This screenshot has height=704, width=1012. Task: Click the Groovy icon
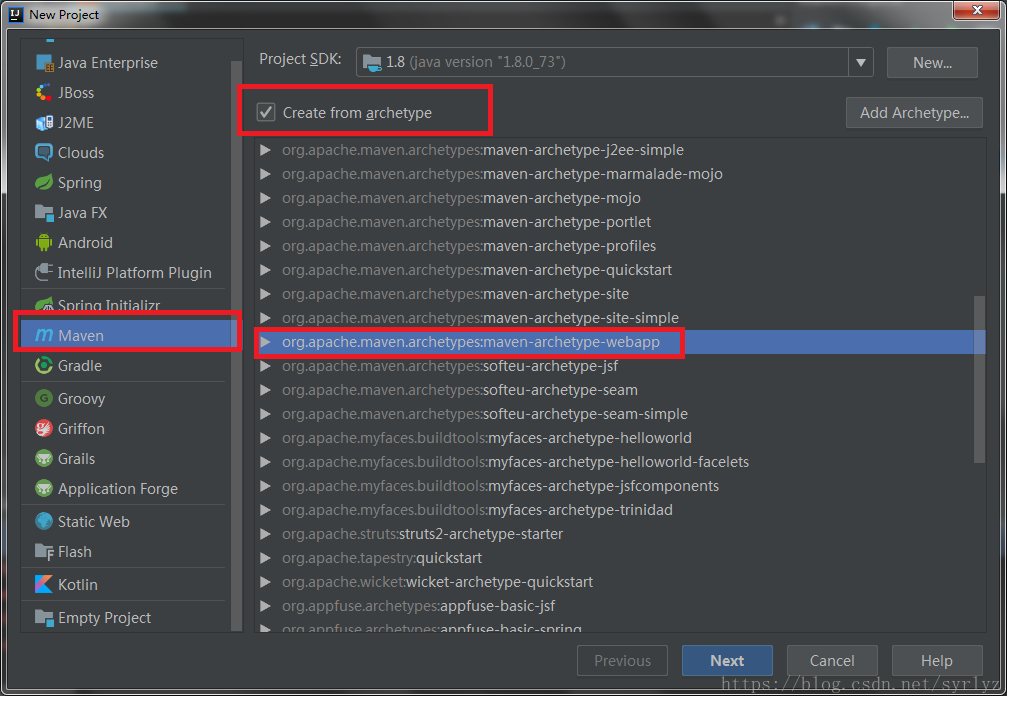[44, 399]
